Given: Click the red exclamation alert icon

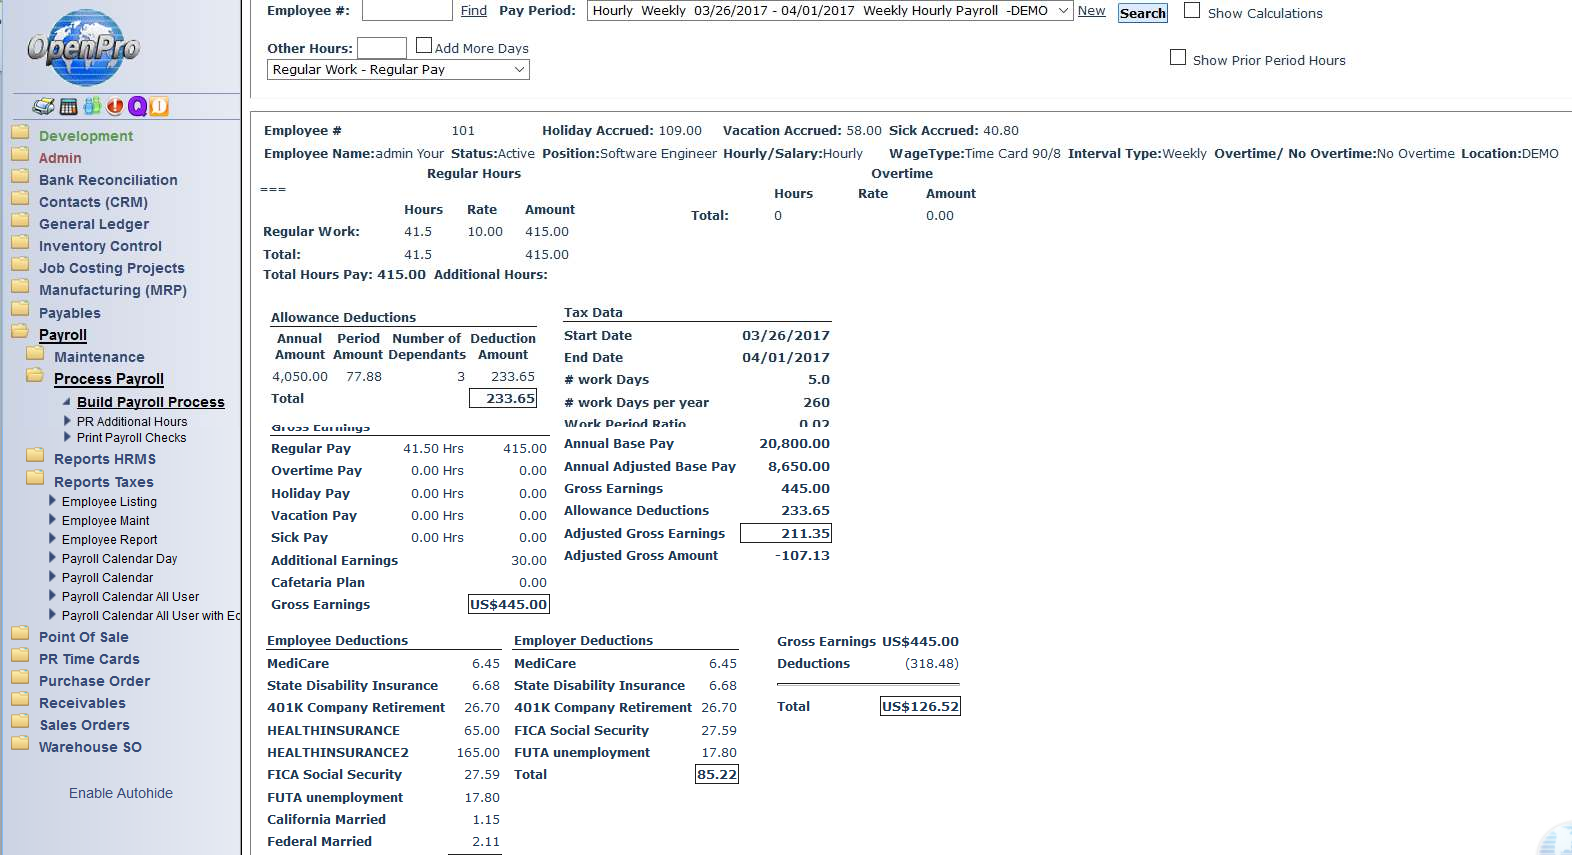Looking at the screenshot, I should coord(115,107).
